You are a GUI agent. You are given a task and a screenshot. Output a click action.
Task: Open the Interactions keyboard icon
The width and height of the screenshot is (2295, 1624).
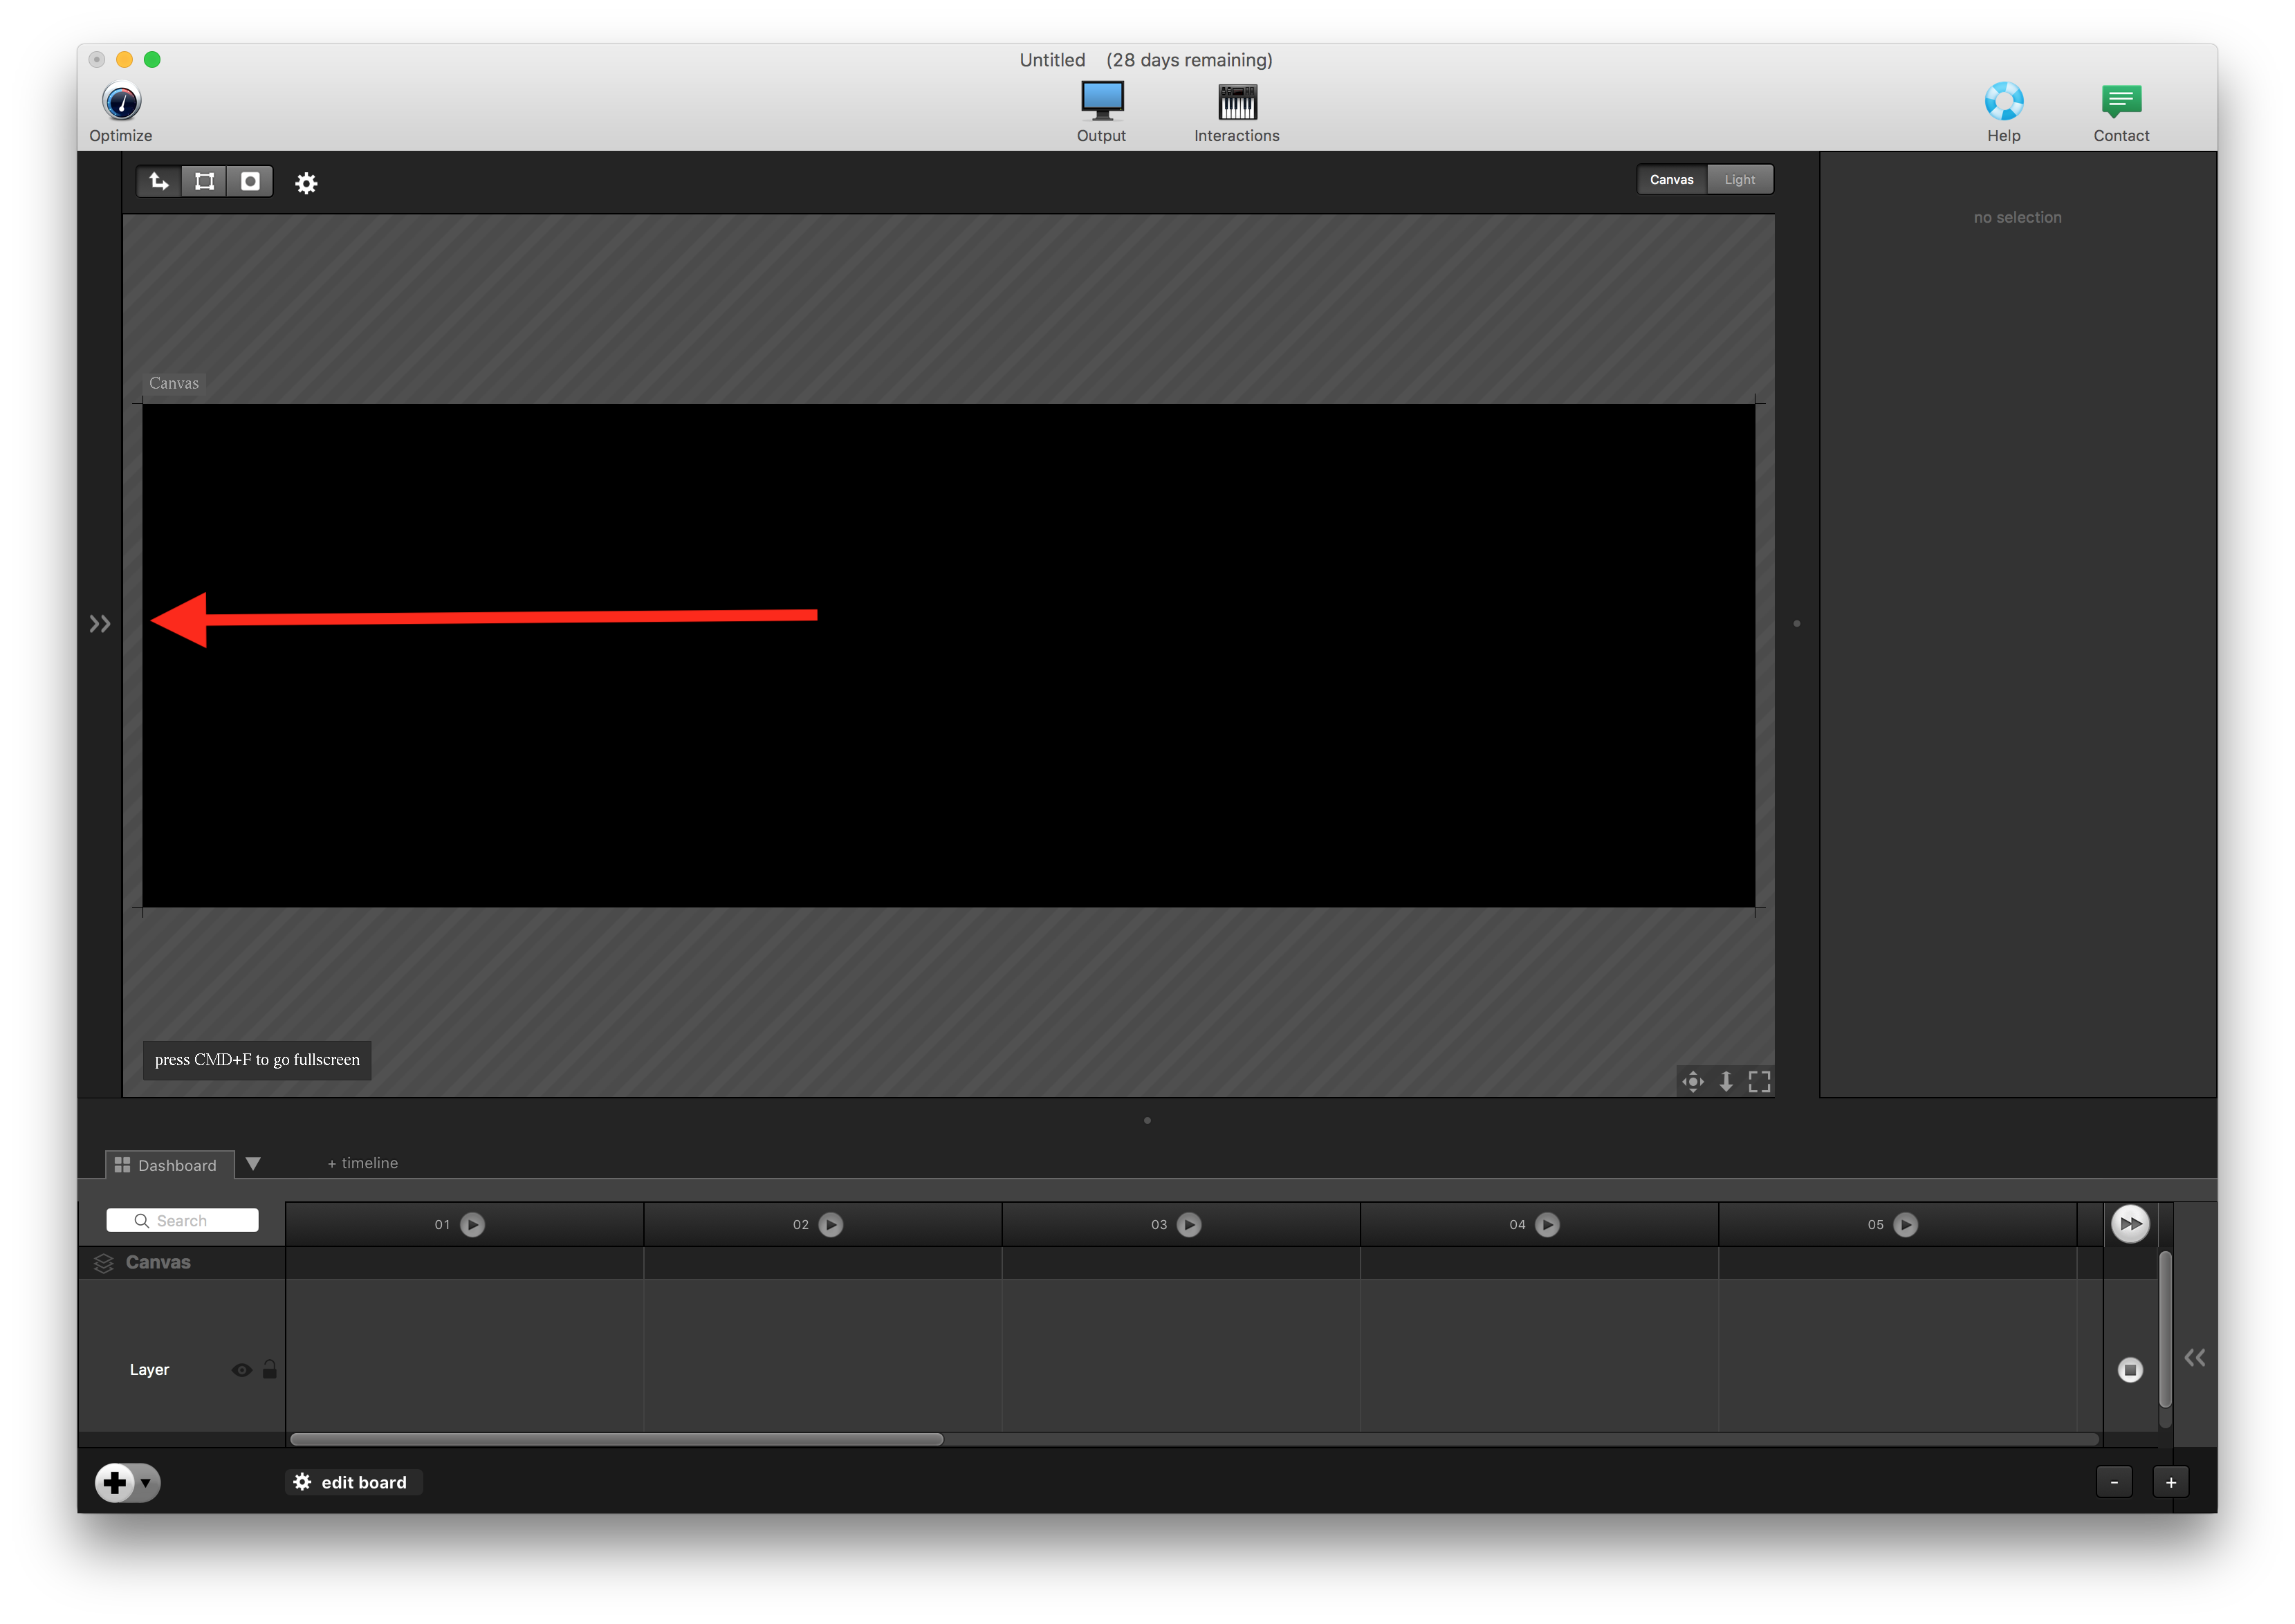(1237, 102)
